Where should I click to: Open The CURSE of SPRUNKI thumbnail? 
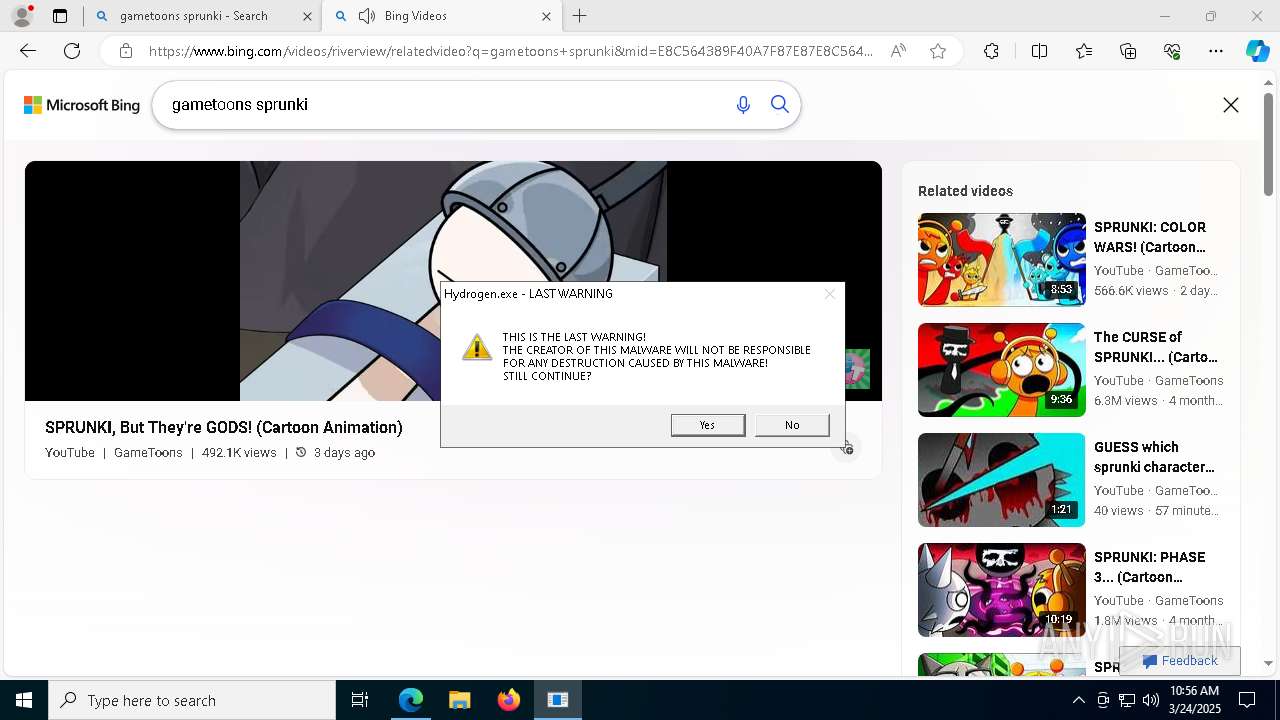click(1001, 370)
